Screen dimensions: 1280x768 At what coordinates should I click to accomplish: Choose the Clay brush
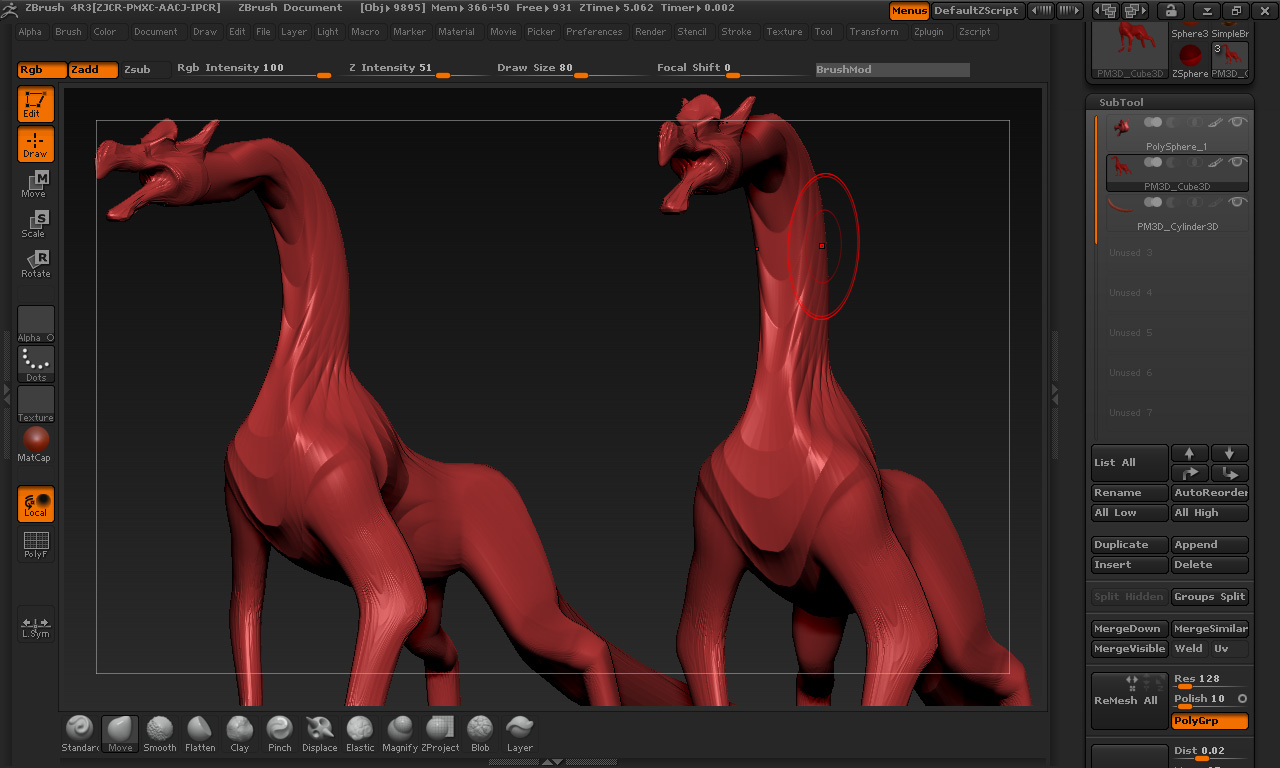[x=239, y=733]
